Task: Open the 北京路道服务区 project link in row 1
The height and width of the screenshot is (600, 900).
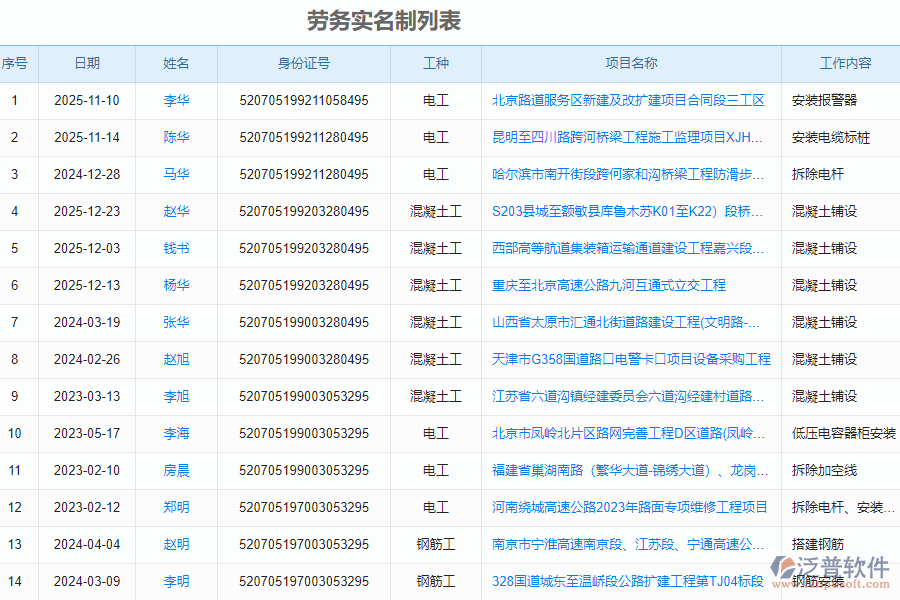Action: pyautogui.click(x=628, y=100)
